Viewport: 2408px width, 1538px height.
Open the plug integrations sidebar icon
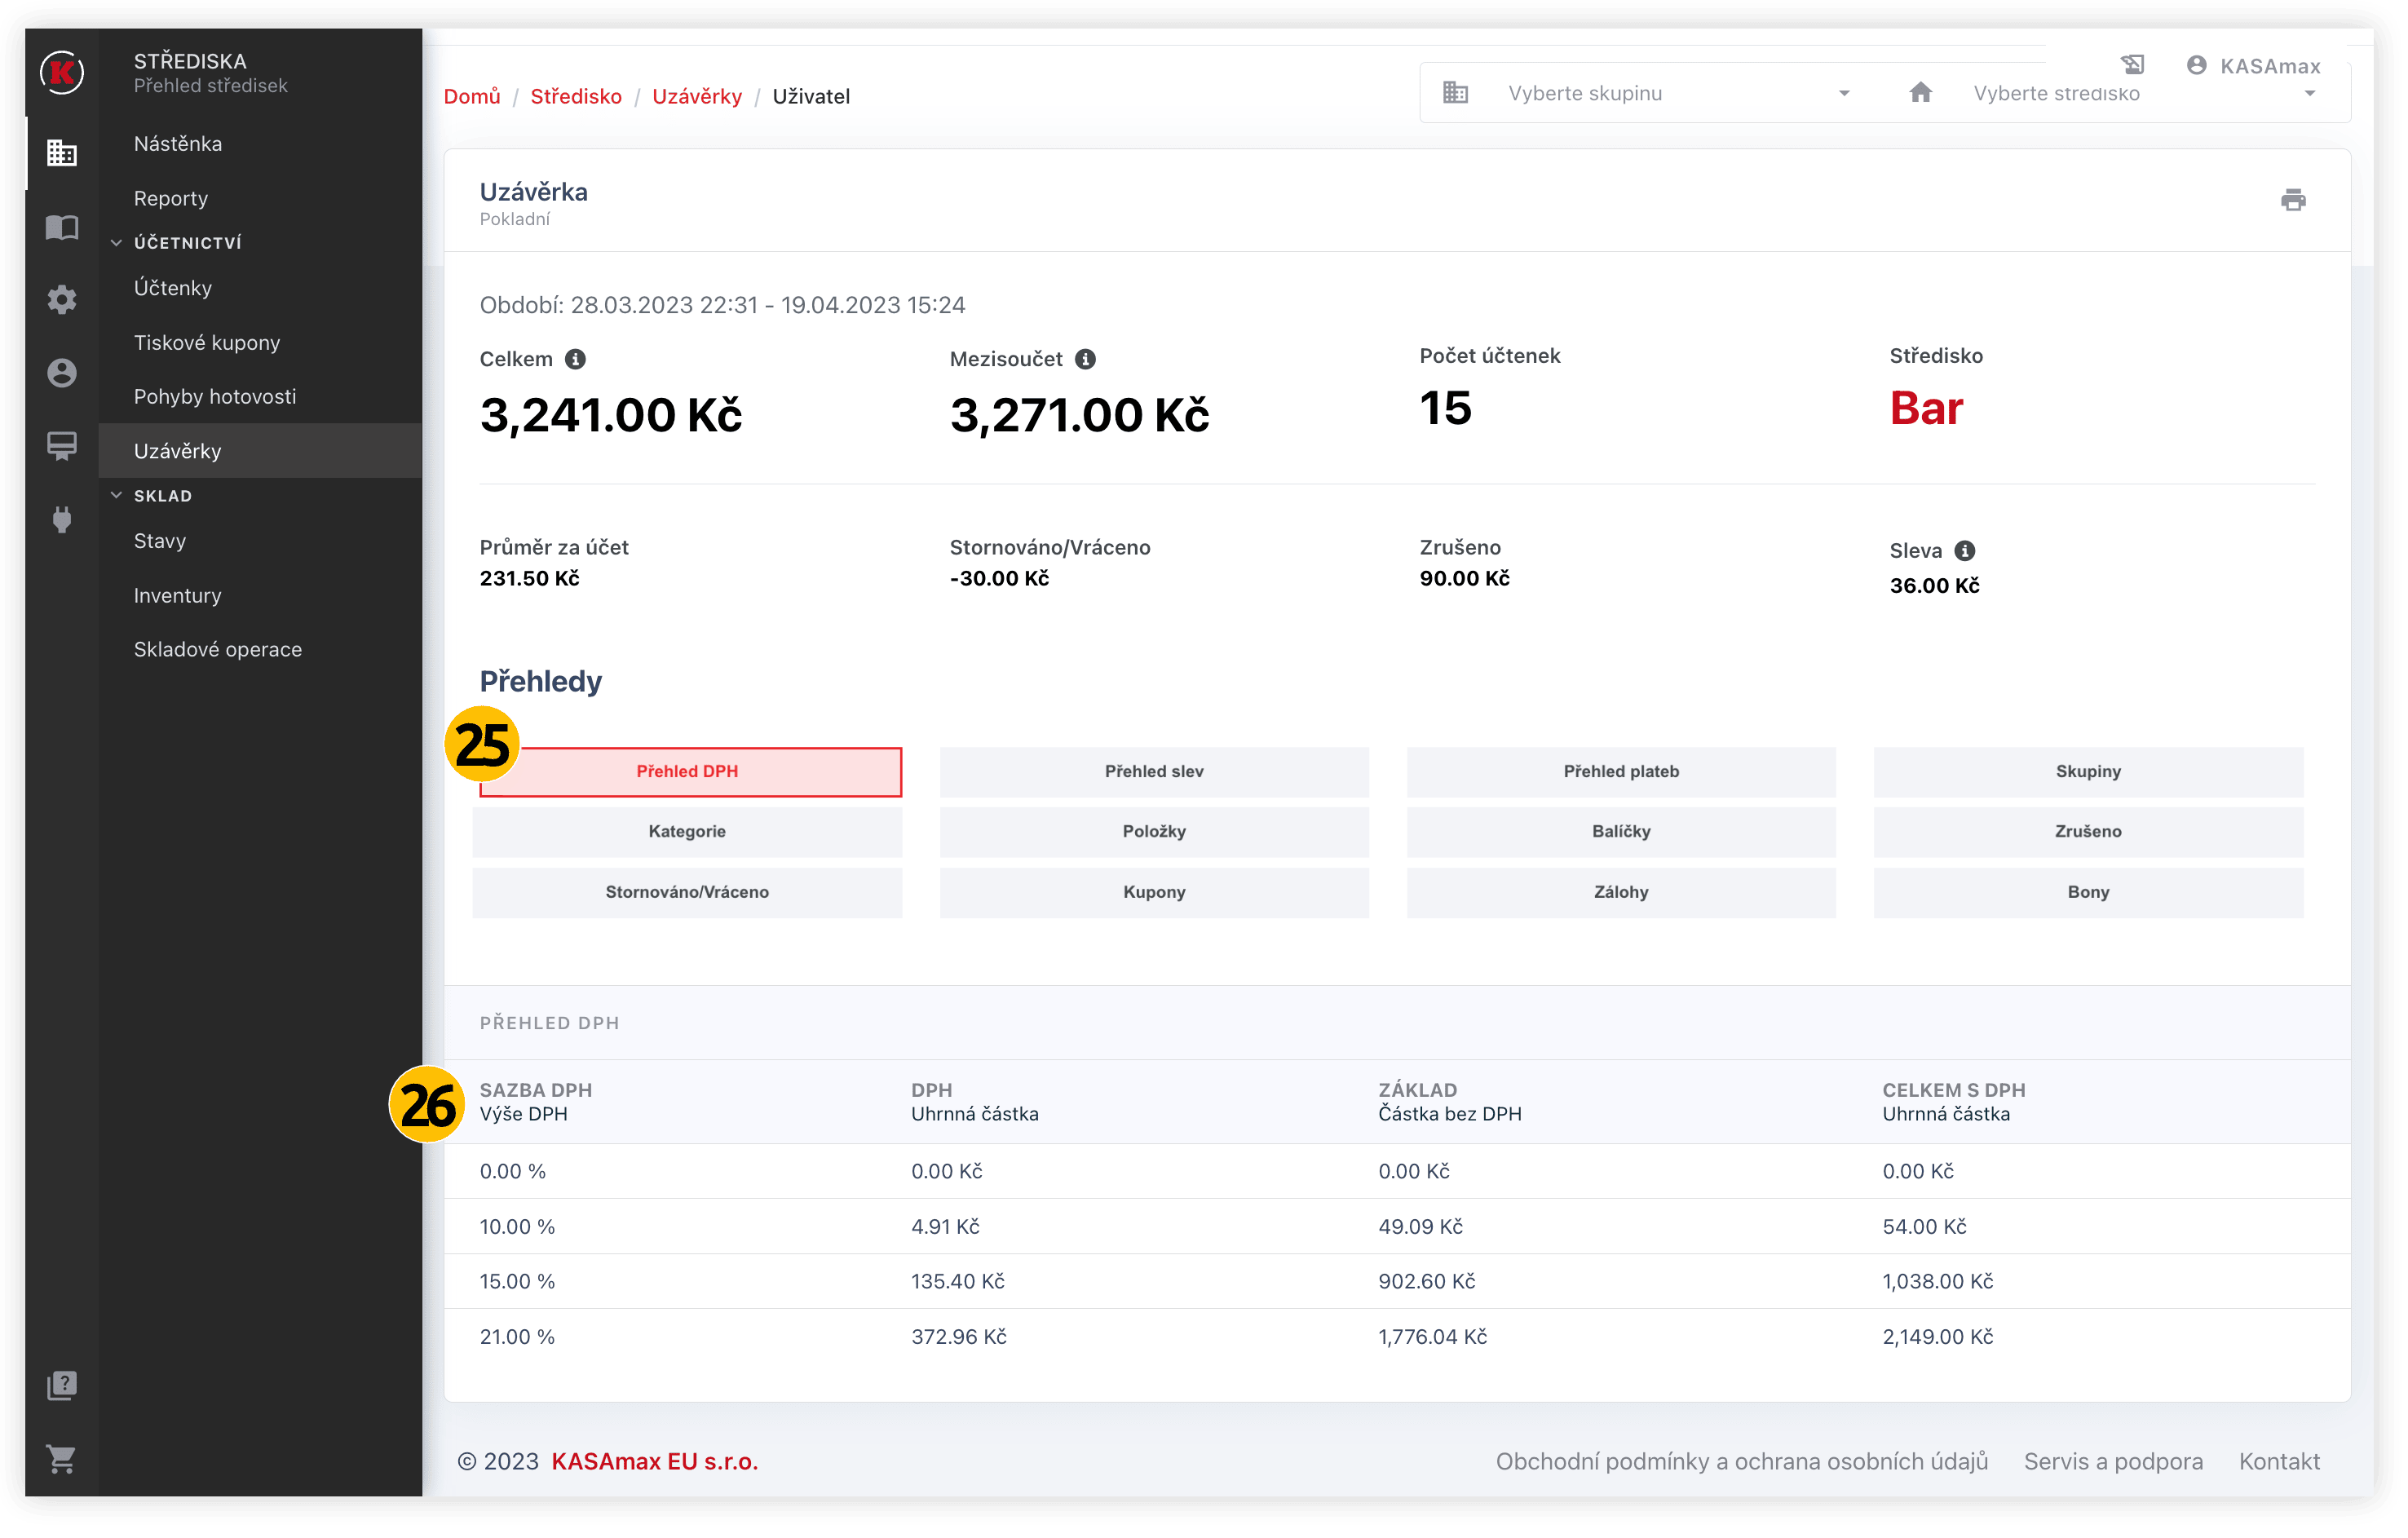[62, 520]
